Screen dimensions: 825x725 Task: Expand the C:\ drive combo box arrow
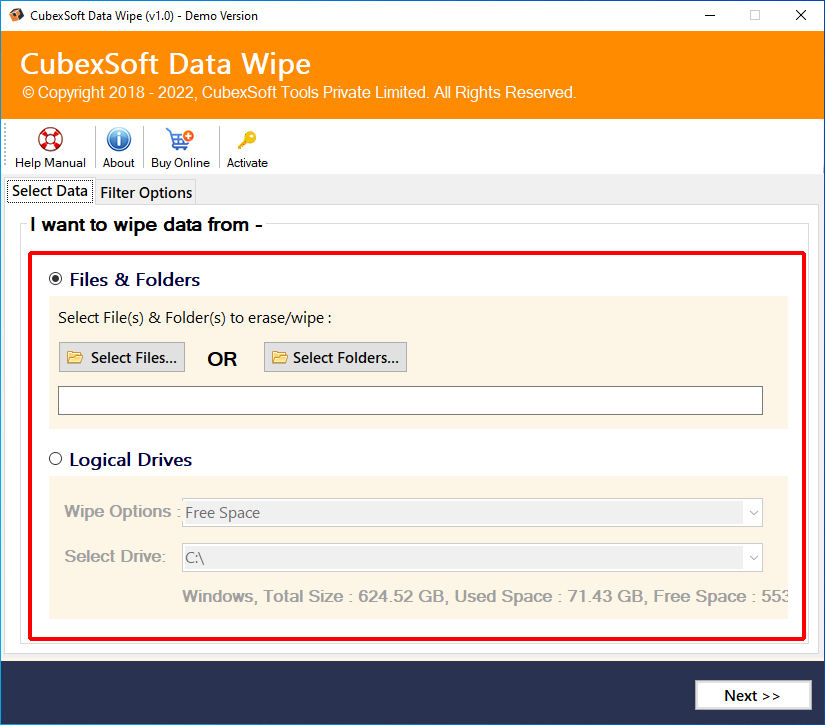click(x=752, y=557)
